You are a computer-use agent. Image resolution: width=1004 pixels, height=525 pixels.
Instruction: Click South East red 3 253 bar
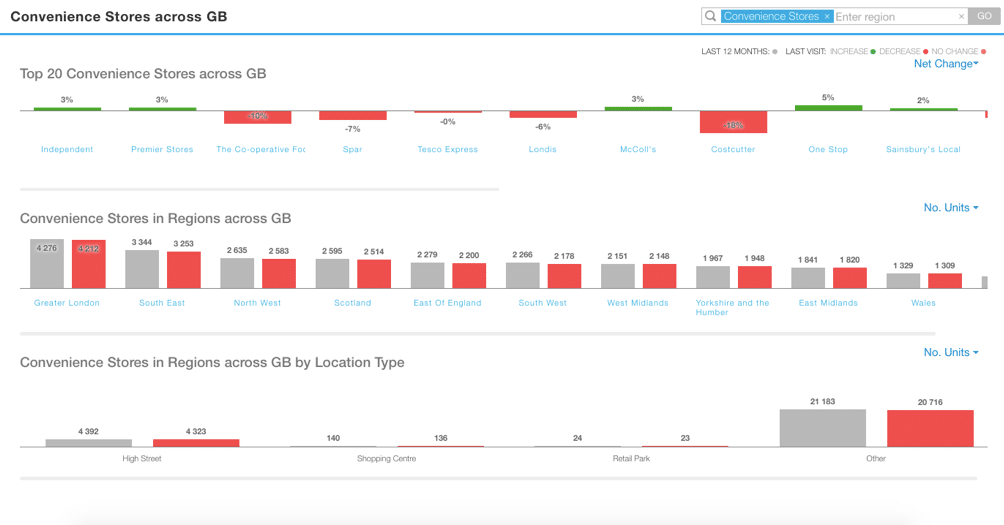pos(184,270)
